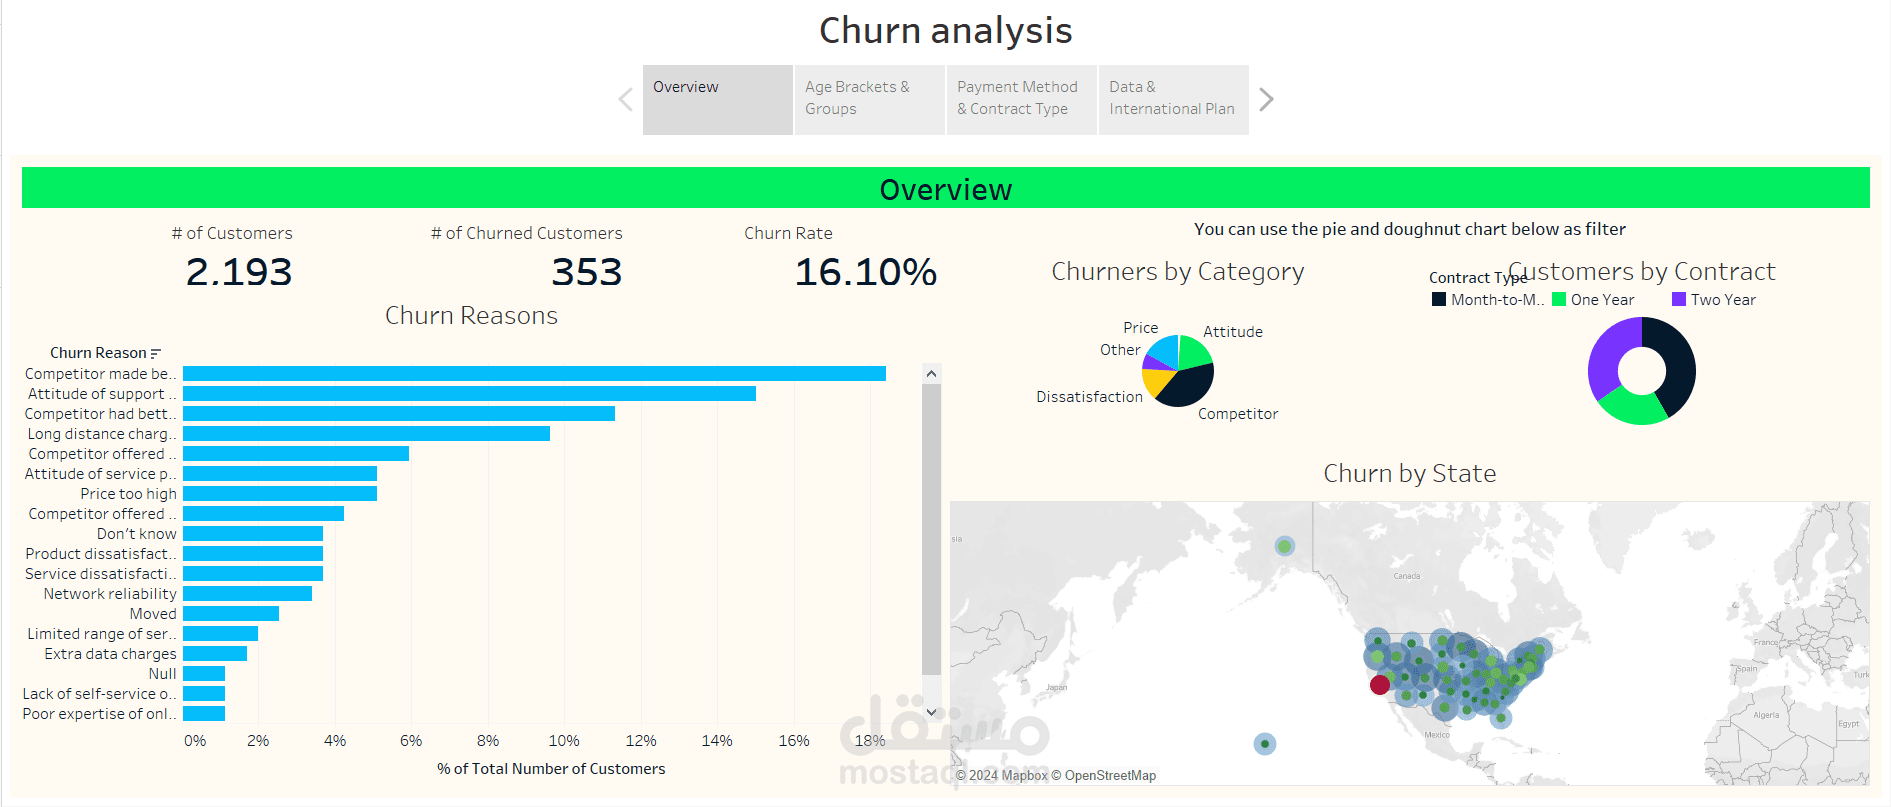This screenshot has width=1891, height=807.
Task: Select the 'Moved' bar
Action: pyautogui.click(x=231, y=613)
